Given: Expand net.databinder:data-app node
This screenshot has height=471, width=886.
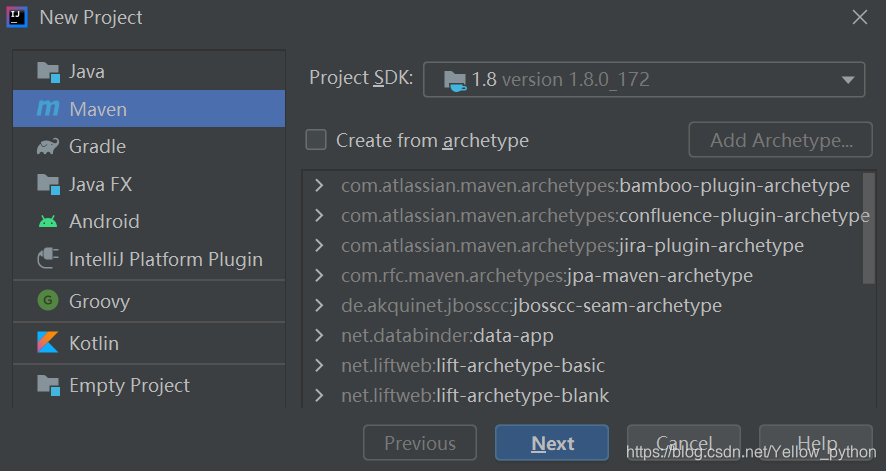Looking at the screenshot, I should pos(319,335).
